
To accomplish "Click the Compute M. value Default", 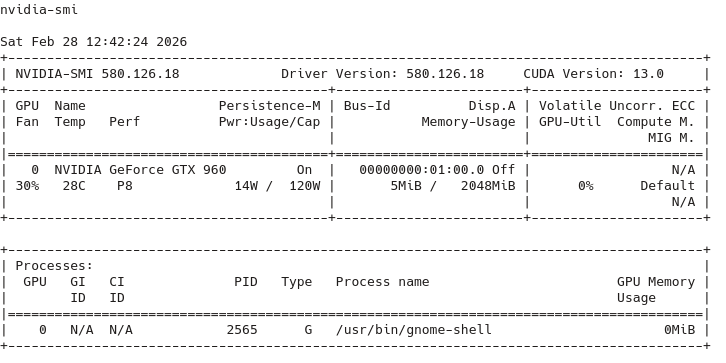I will 668,186.
